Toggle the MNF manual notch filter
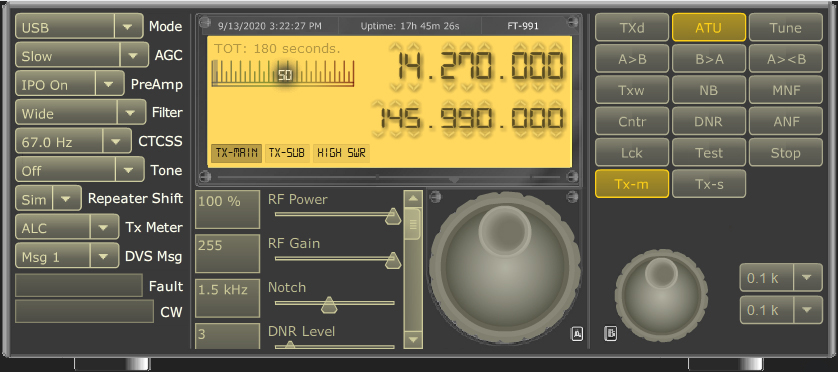This screenshot has height=372, width=838. coord(786,90)
